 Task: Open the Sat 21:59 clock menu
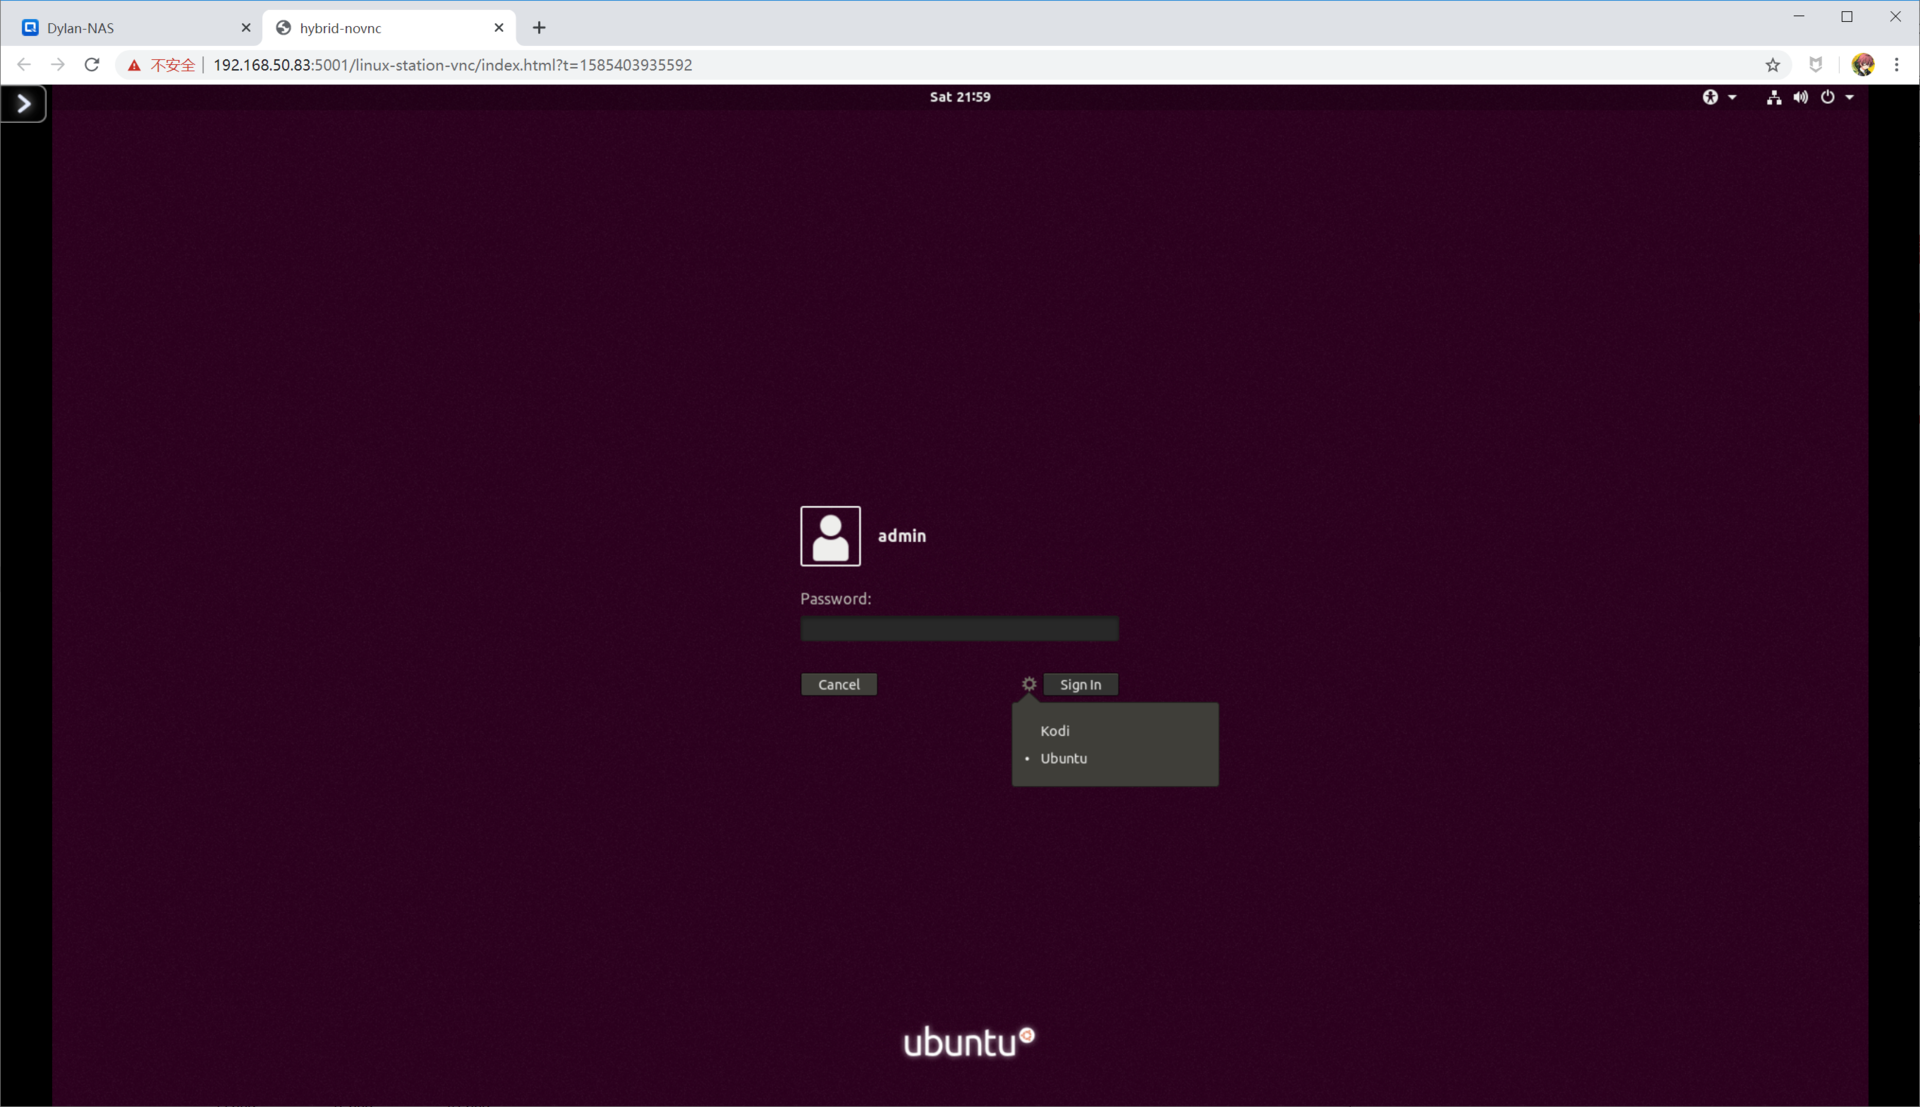pyautogui.click(x=959, y=97)
